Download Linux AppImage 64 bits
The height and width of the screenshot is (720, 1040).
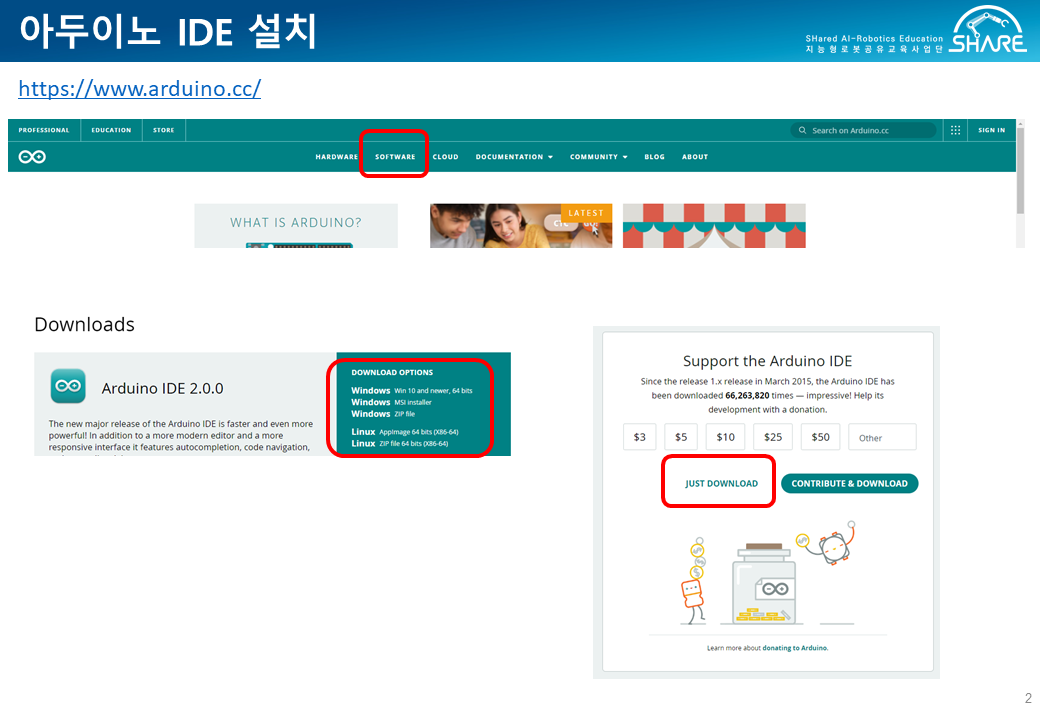point(405,432)
